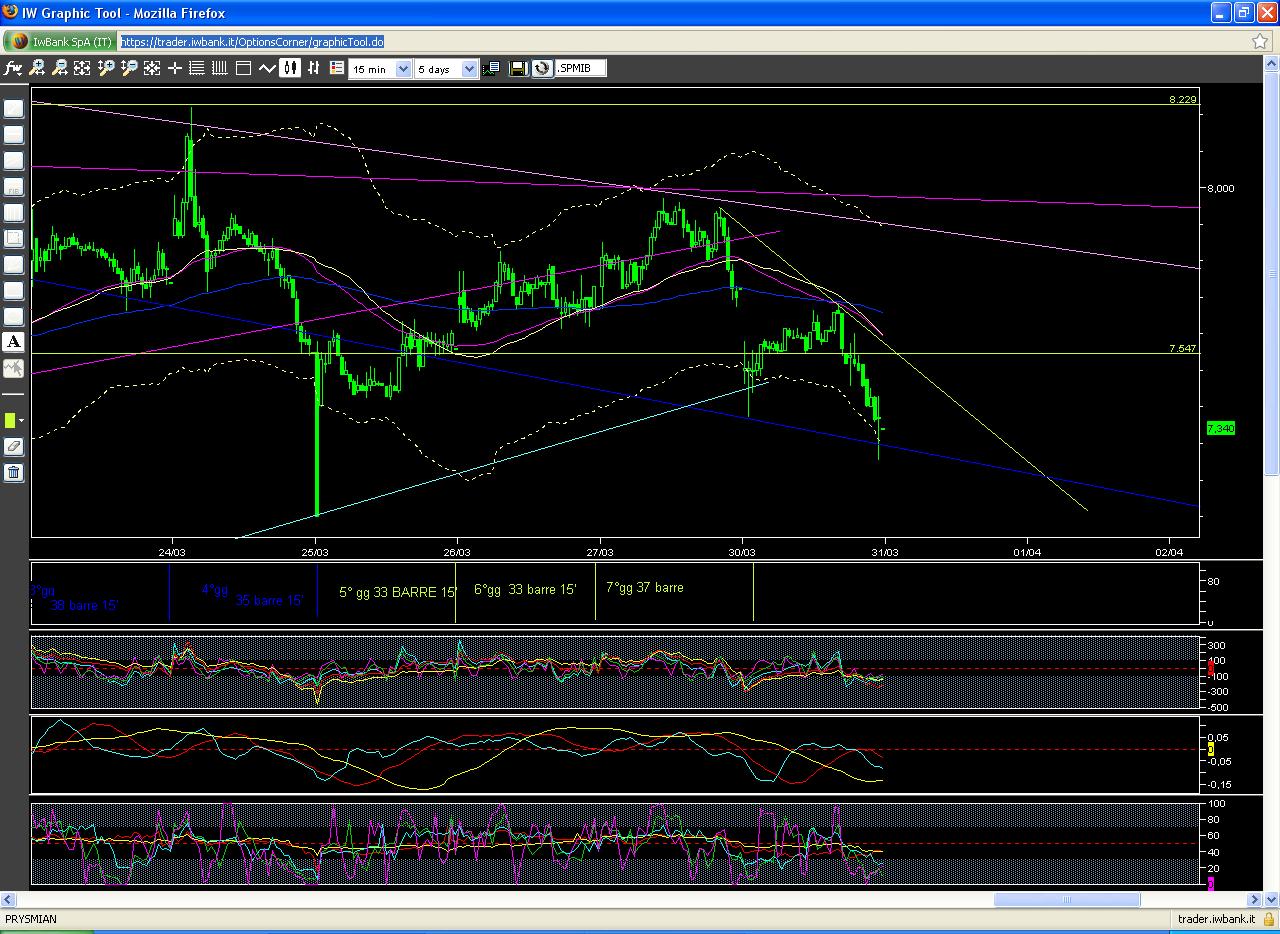Refresh the chart data
1280x934 pixels.
click(x=542, y=68)
